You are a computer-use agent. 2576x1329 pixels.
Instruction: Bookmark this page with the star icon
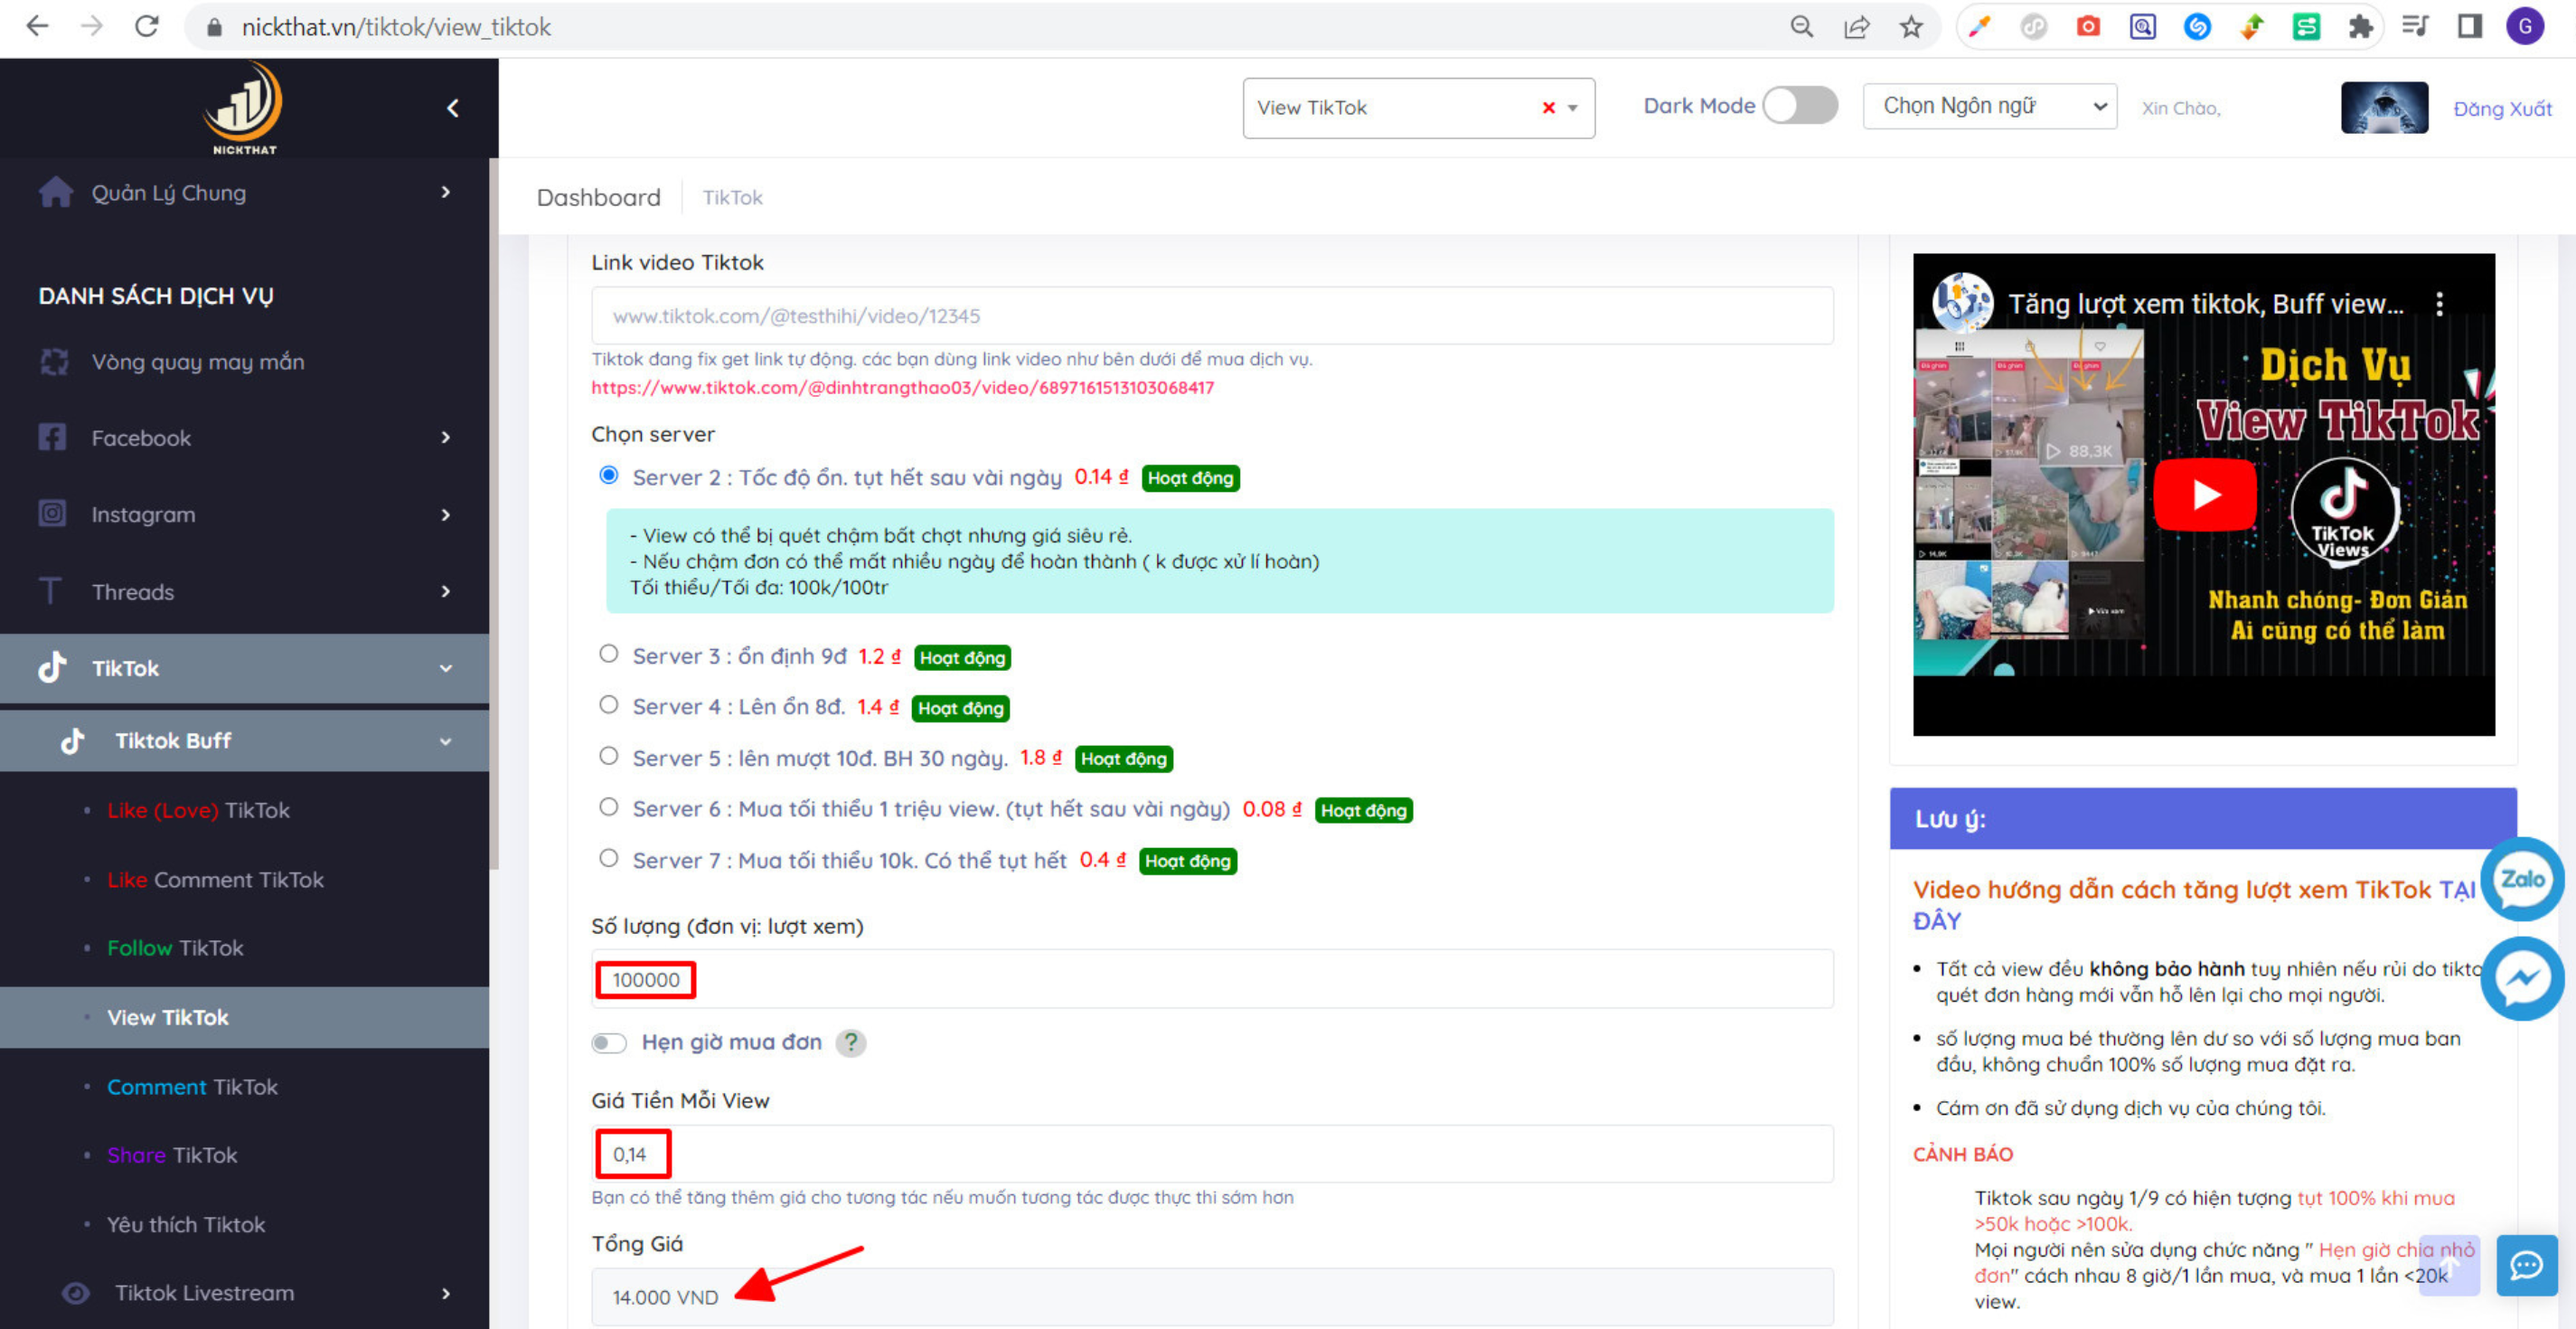1911,27
